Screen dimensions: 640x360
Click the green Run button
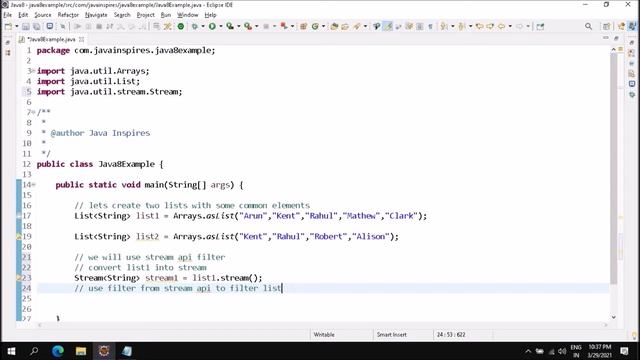point(212,27)
